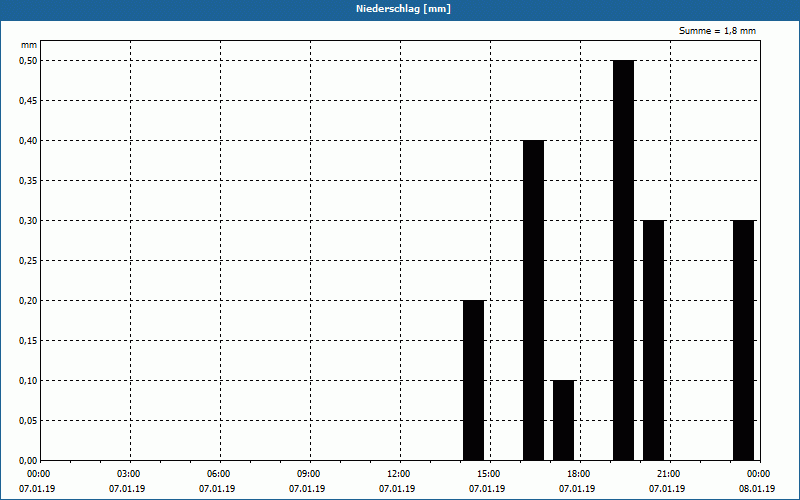Viewport: 800px width, 500px height.
Task: Select the 0,20 y-axis value
Action: [x=28, y=301]
